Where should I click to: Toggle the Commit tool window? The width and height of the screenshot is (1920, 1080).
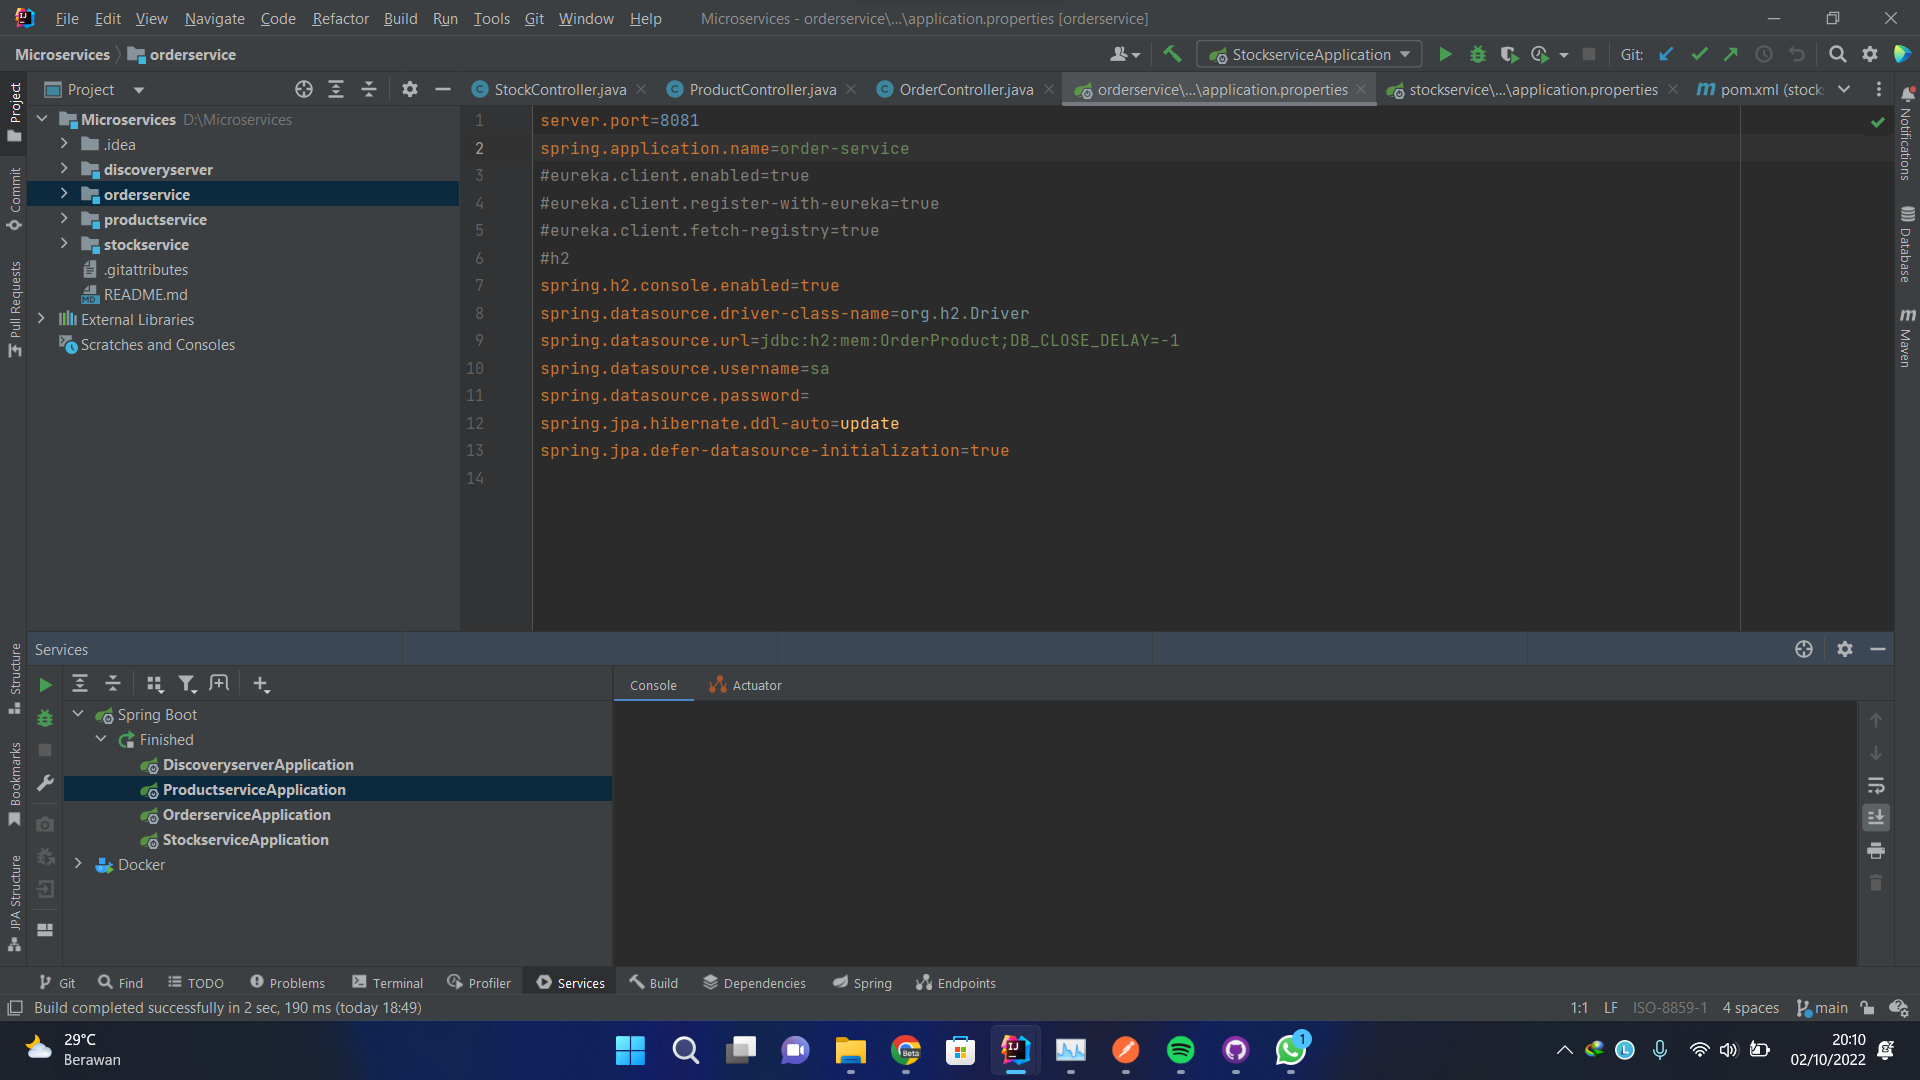[x=15, y=195]
